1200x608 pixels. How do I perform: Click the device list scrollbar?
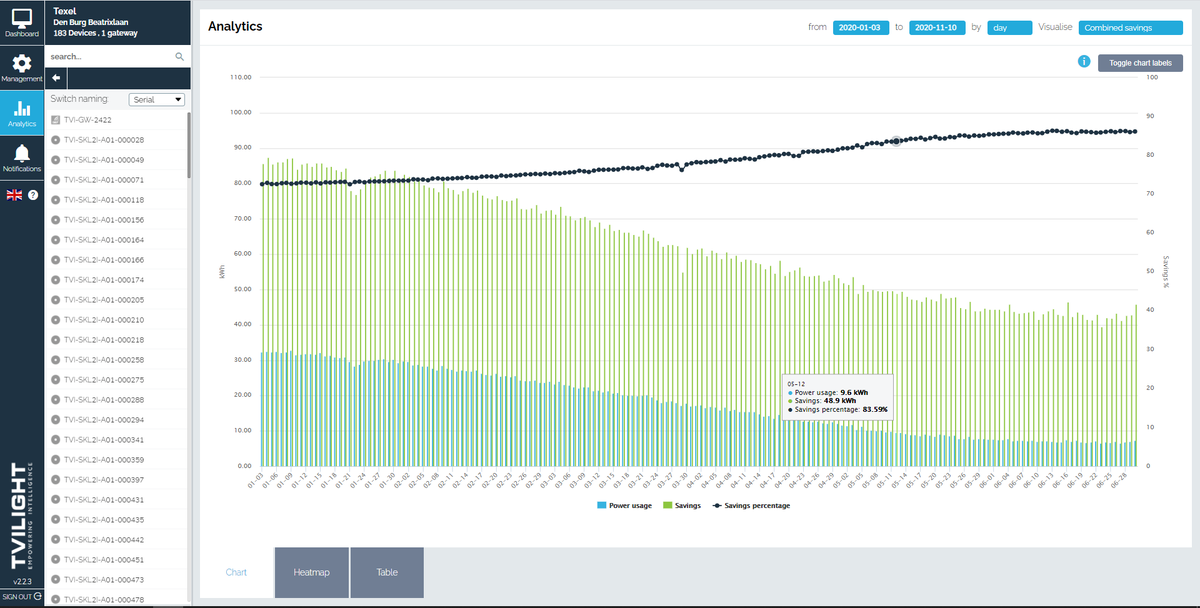pyautogui.click(x=188, y=145)
